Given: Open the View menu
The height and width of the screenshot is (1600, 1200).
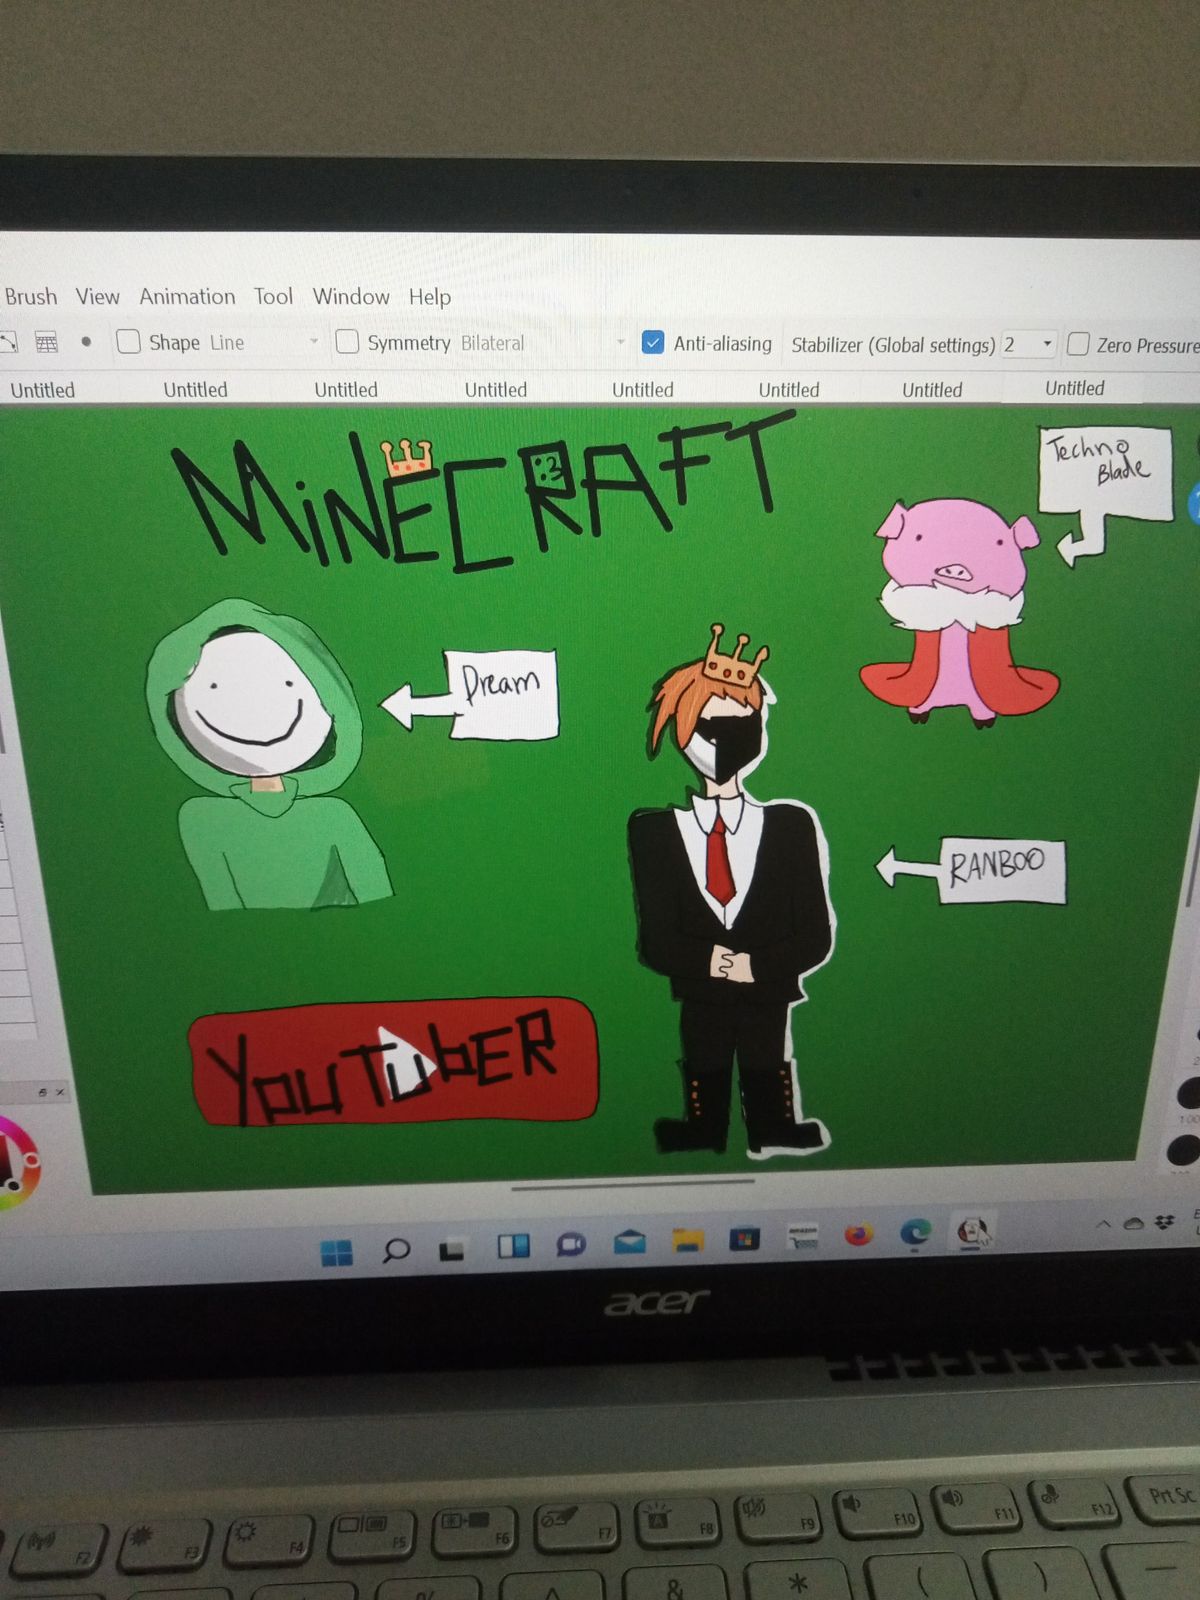Looking at the screenshot, I should click(x=97, y=296).
